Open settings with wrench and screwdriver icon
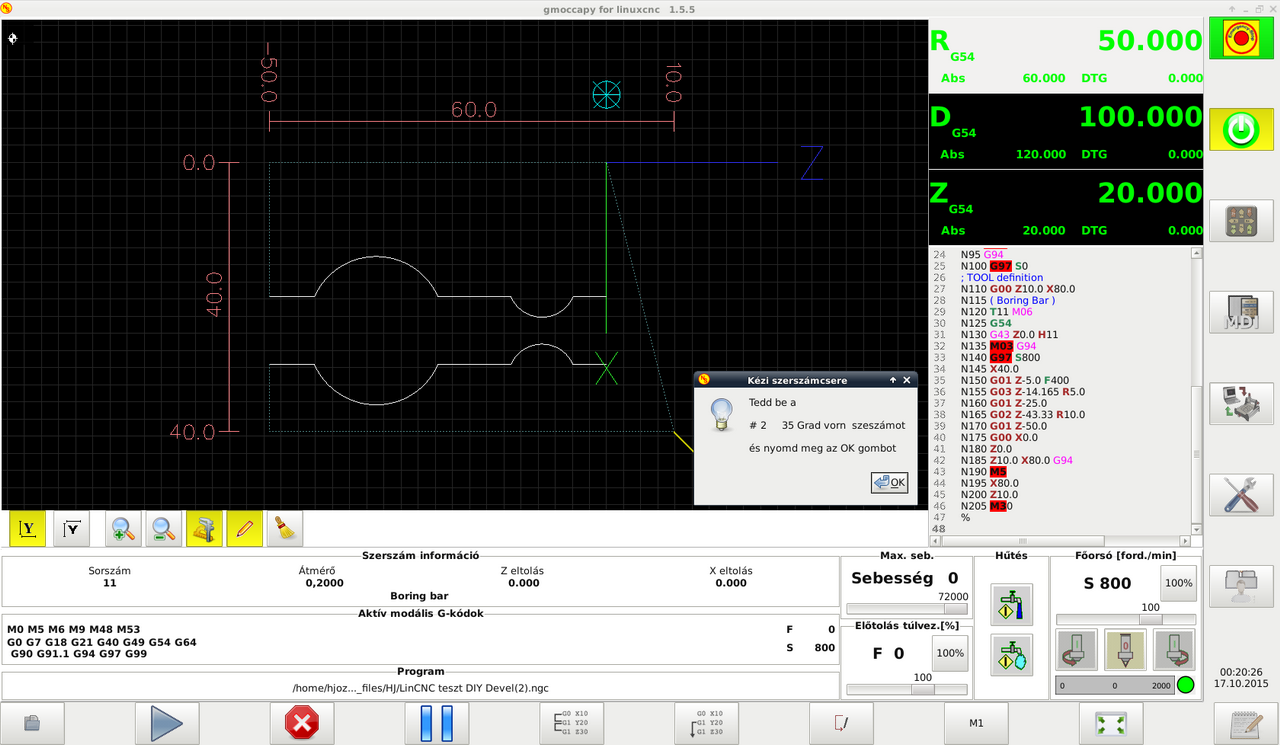 (1241, 495)
